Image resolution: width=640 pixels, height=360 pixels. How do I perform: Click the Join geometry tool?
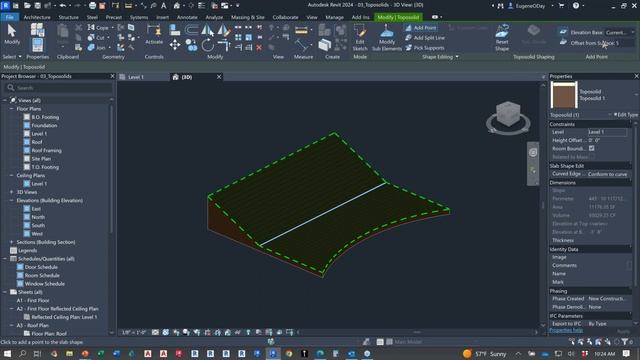coord(97,48)
